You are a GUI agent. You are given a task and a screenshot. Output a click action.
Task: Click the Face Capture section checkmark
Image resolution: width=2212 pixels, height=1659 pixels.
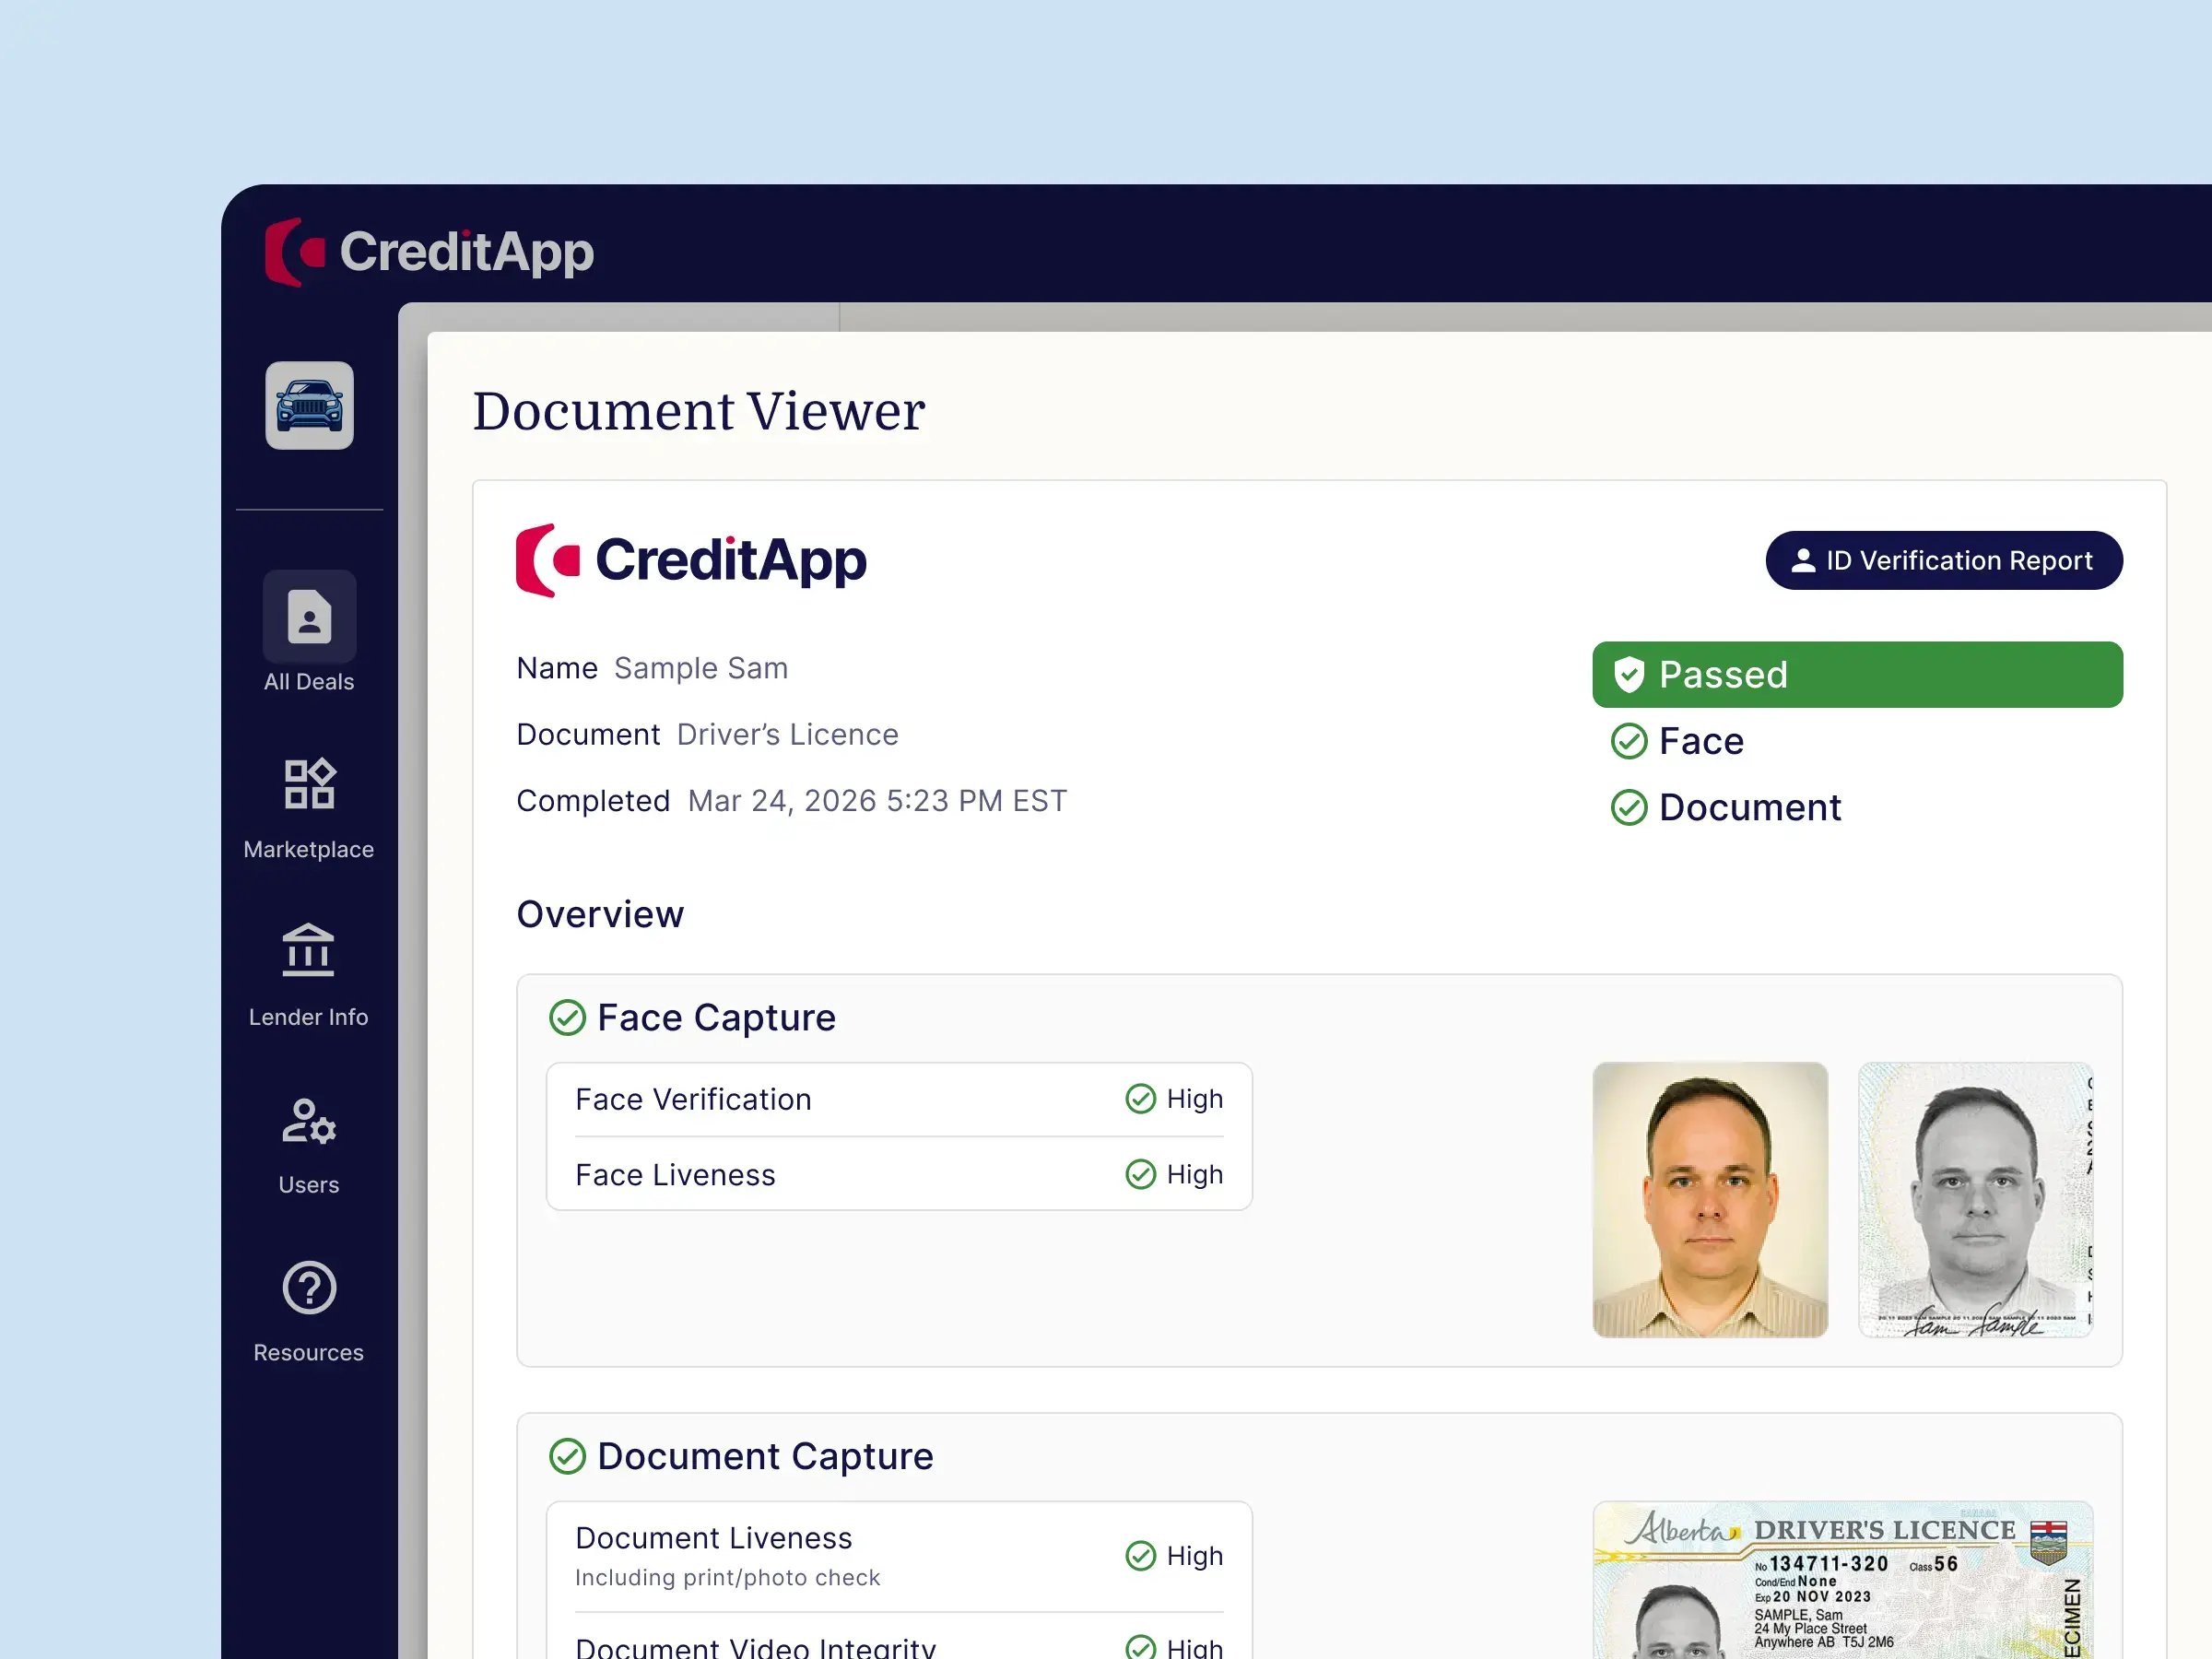coord(568,1017)
